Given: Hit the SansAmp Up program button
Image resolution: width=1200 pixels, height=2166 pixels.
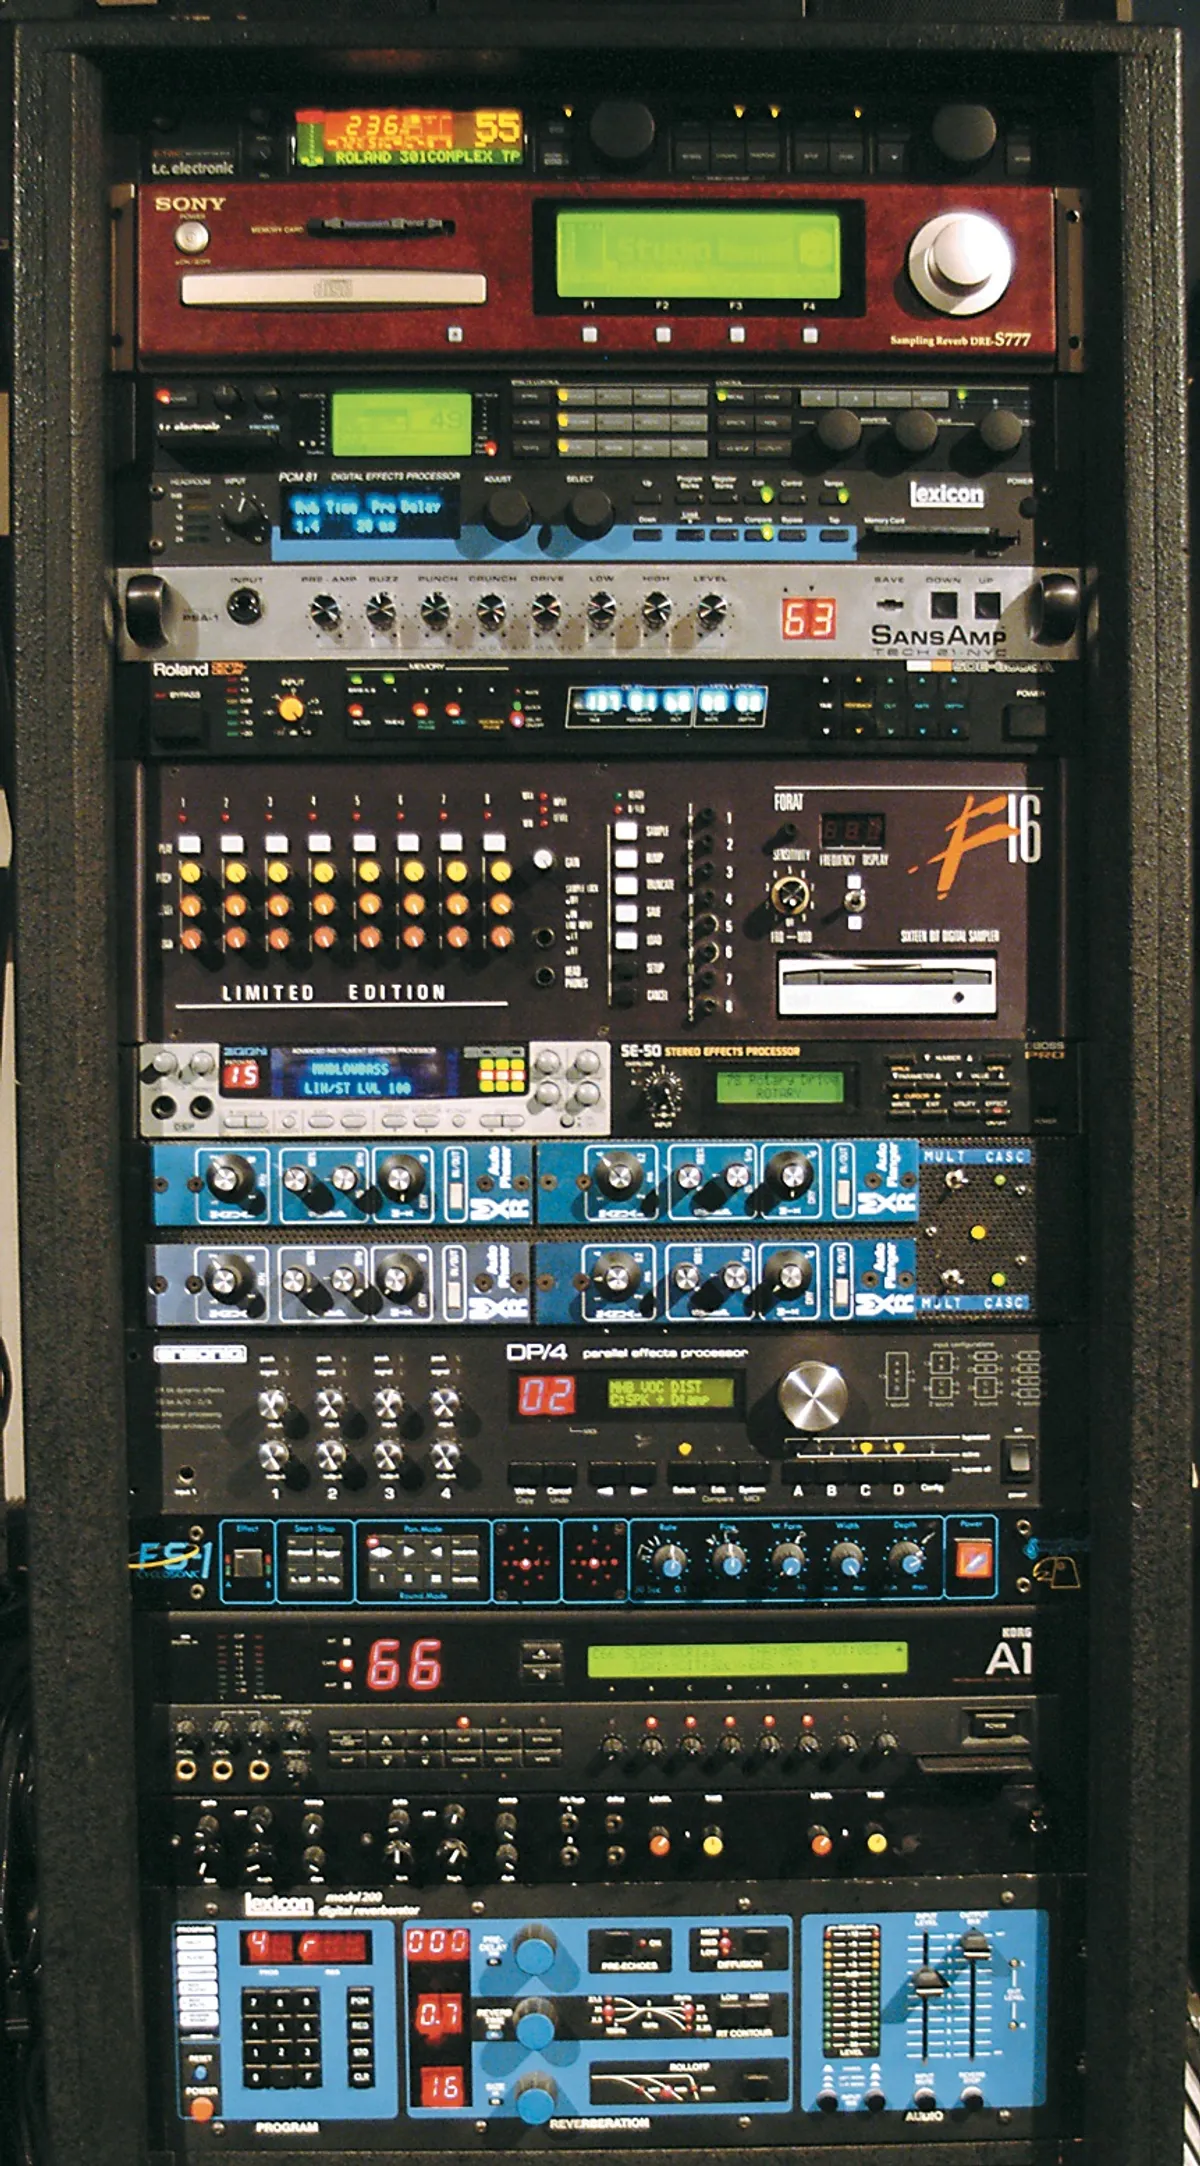Looking at the screenshot, I should click(x=987, y=604).
